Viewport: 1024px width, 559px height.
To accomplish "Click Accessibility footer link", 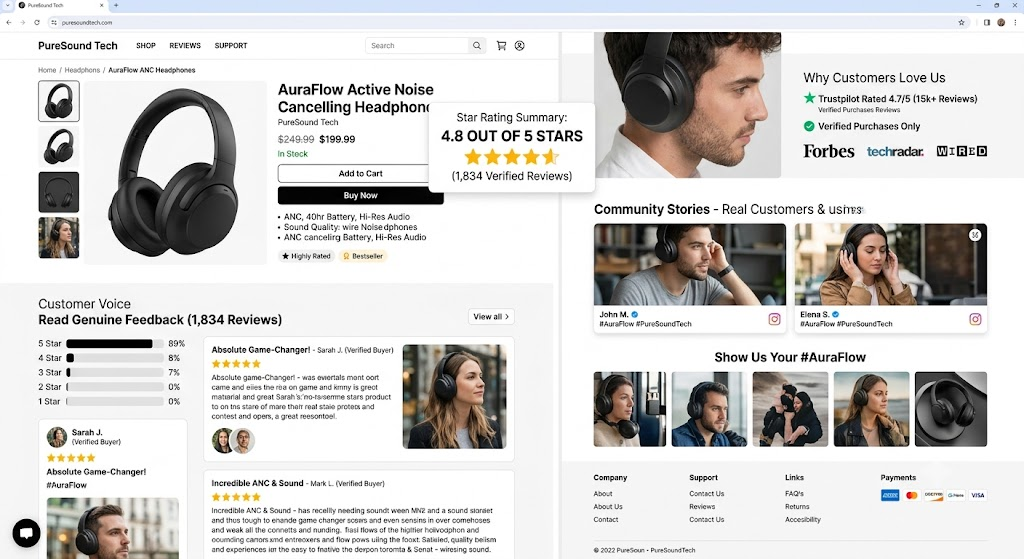I will click(803, 520).
